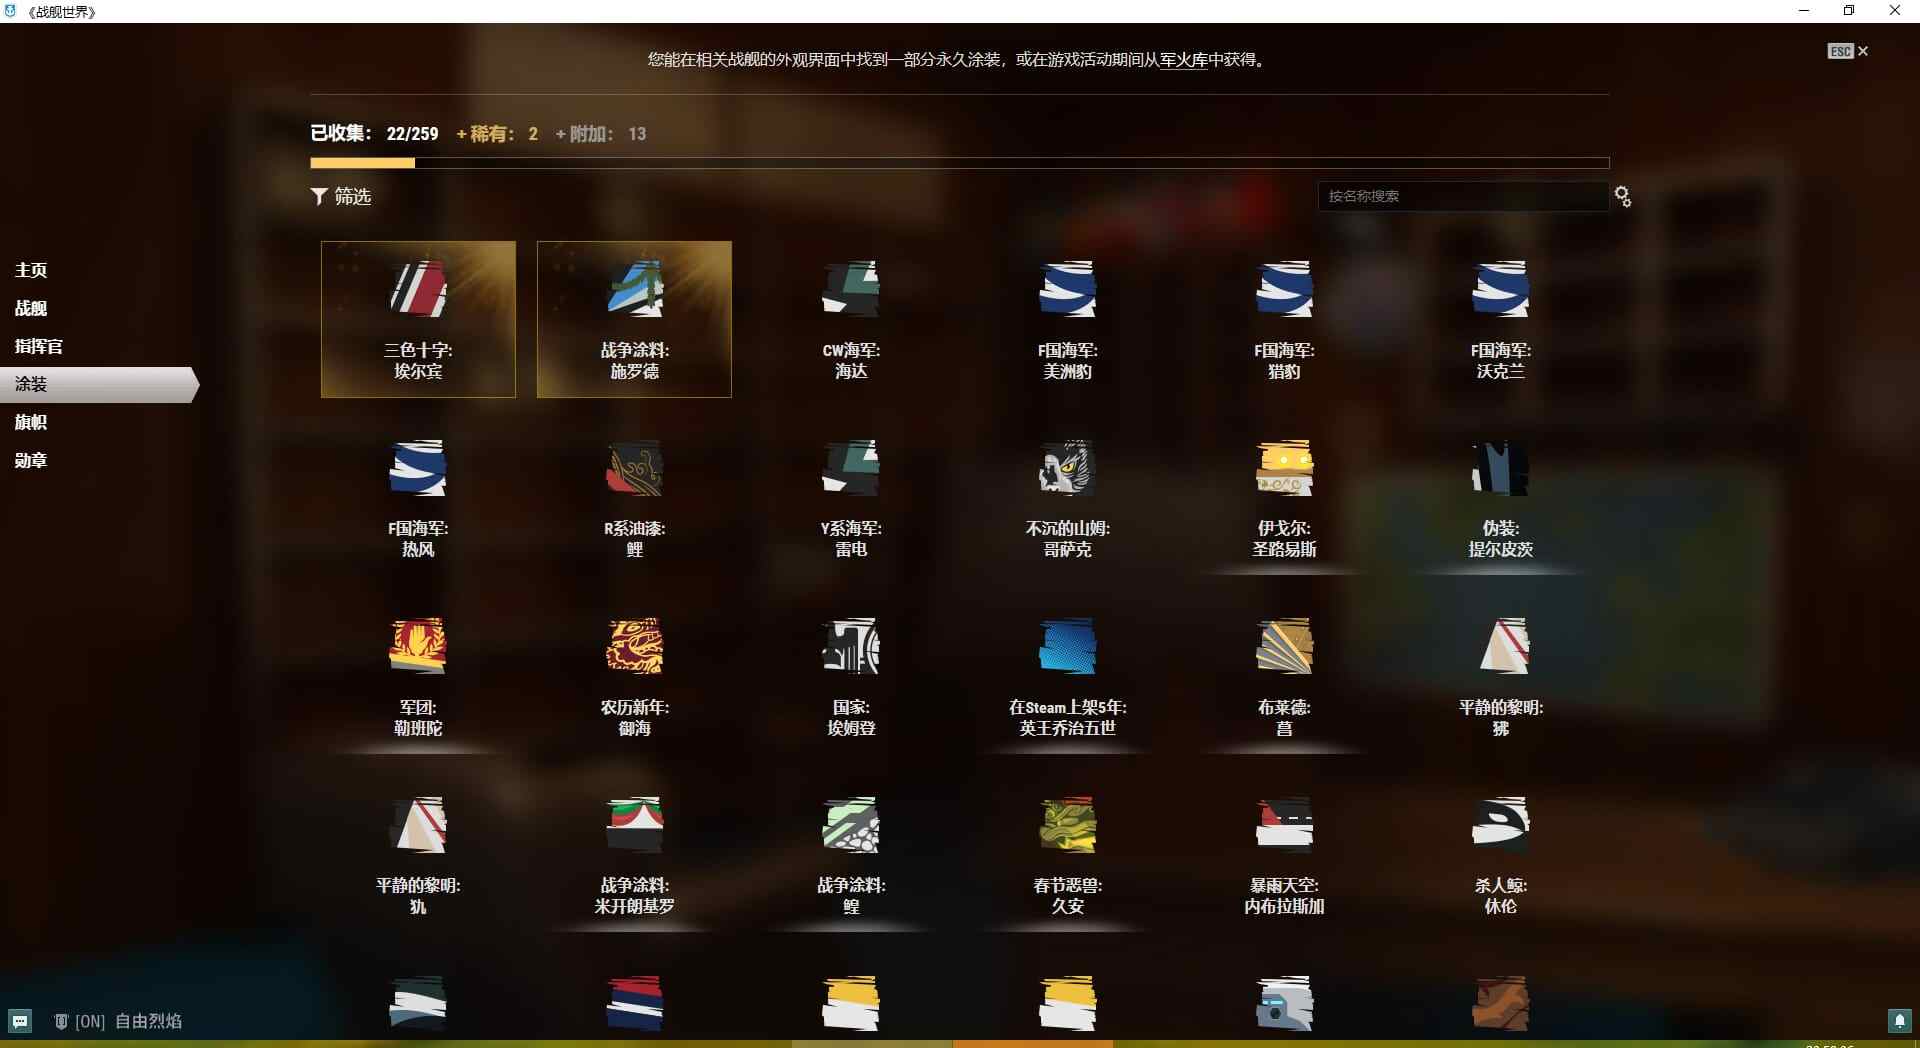Open the 指挥官 section
The height and width of the screenshot is (1048, 1920).
coord(38,346)
